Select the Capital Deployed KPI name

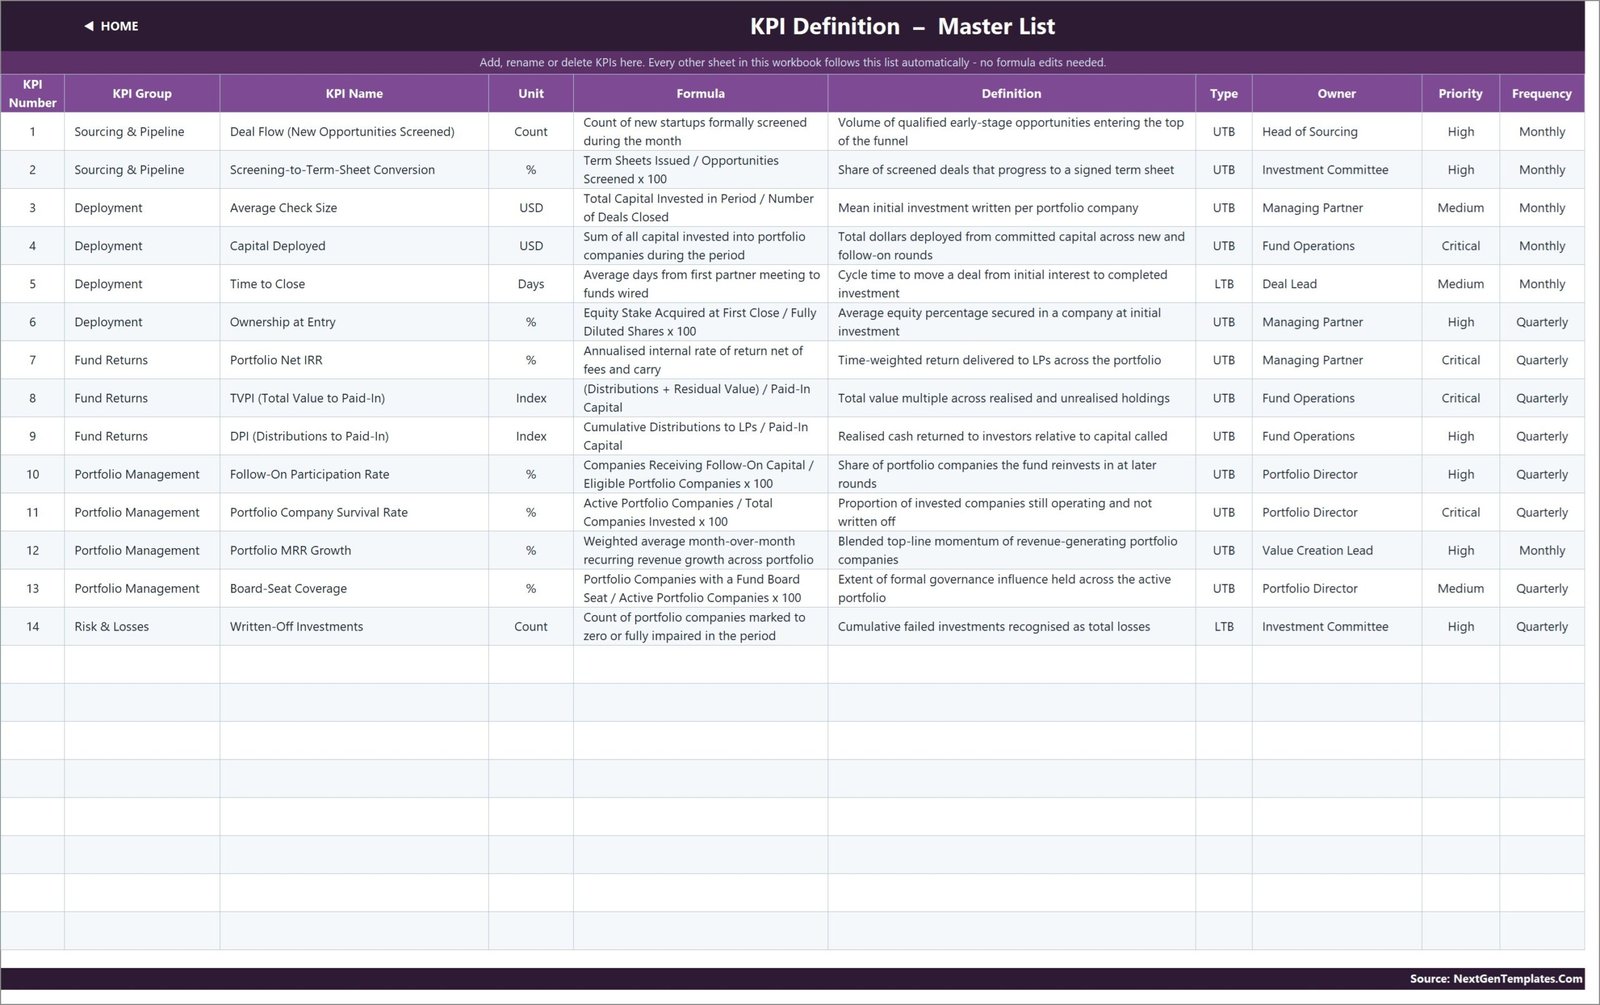tap(354, 246)
